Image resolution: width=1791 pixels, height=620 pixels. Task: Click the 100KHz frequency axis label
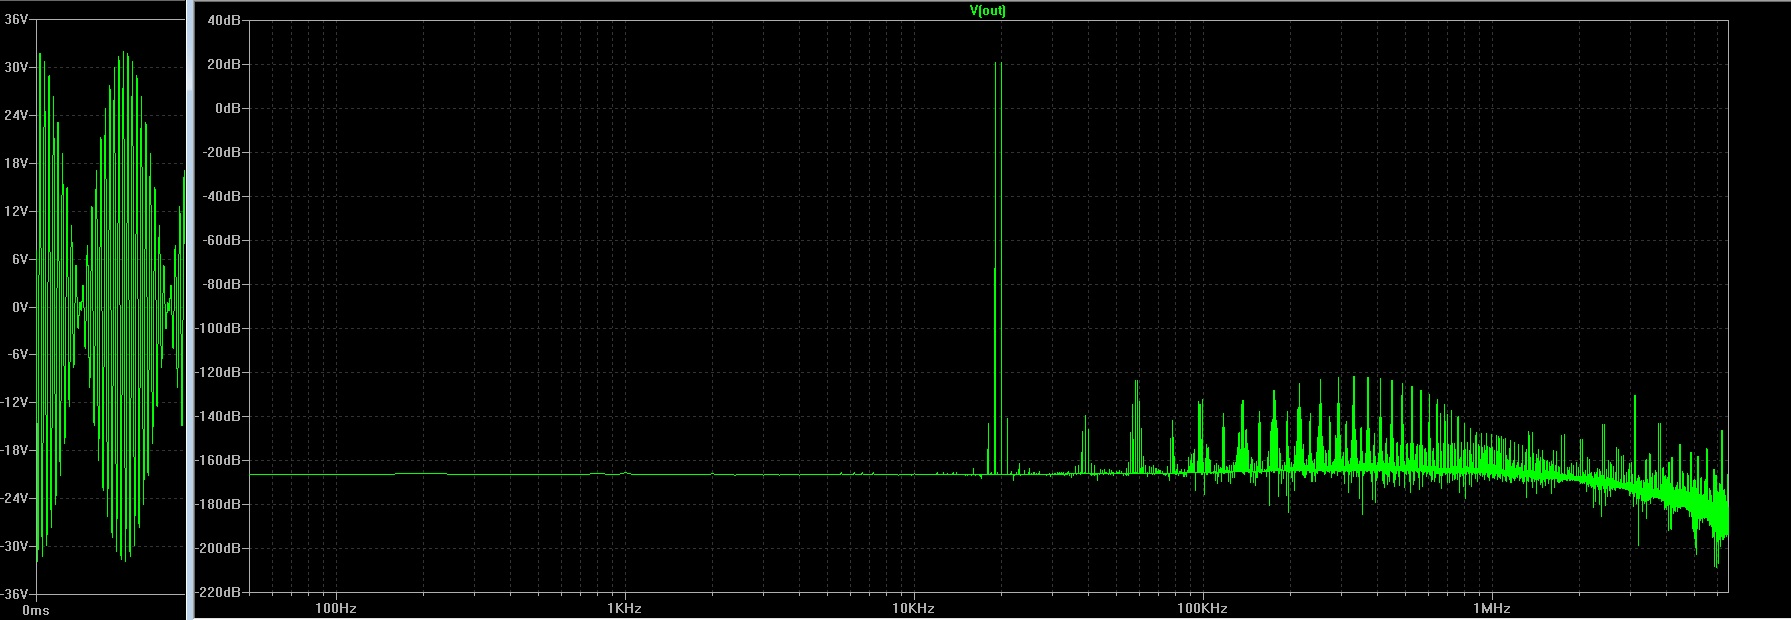tap(1203, 608)
